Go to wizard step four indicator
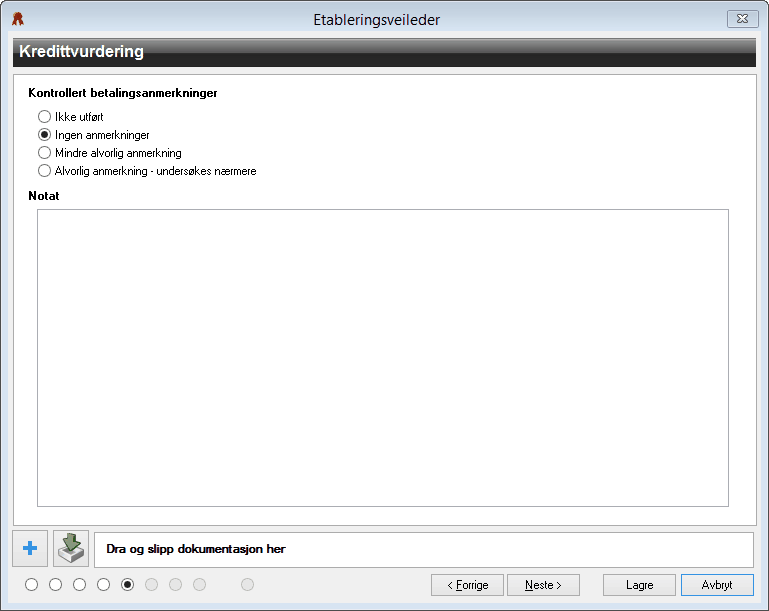The width and height of the screenshot is (769, 611). [x=103, y=585]
